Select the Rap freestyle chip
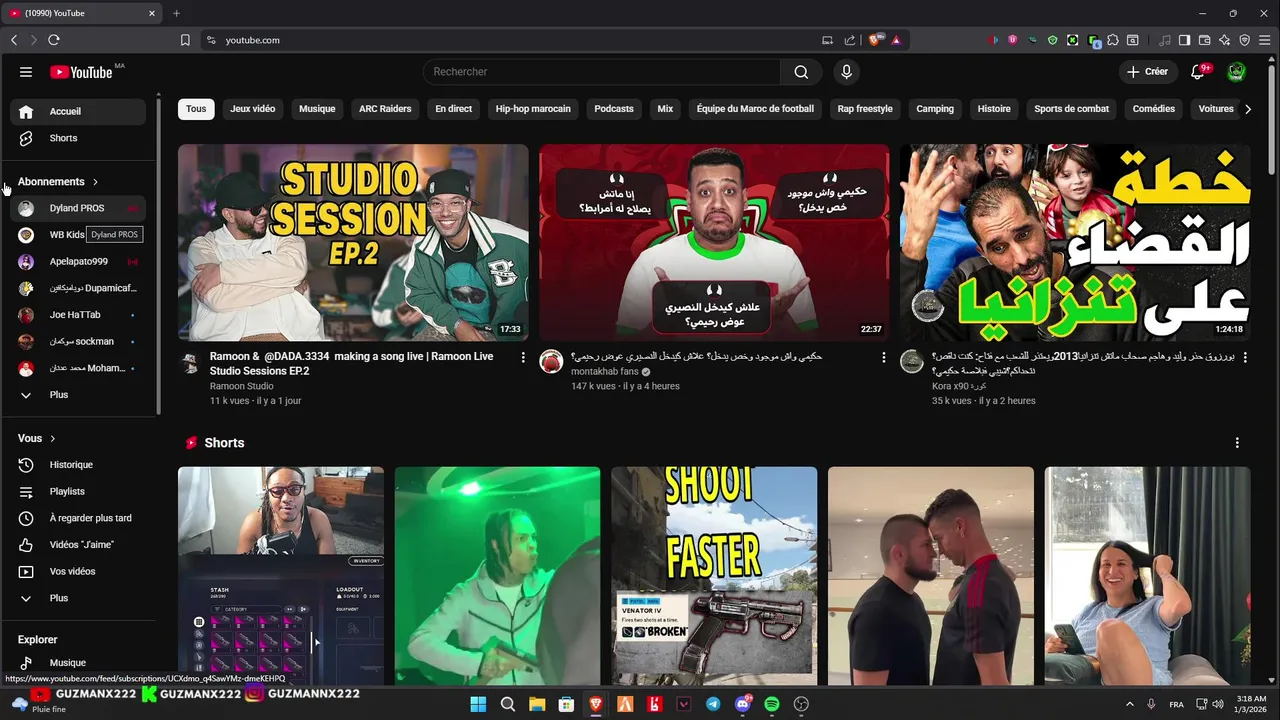Image resolution: width=1280 pixels, height=720 pixels. tap(865, 109)
